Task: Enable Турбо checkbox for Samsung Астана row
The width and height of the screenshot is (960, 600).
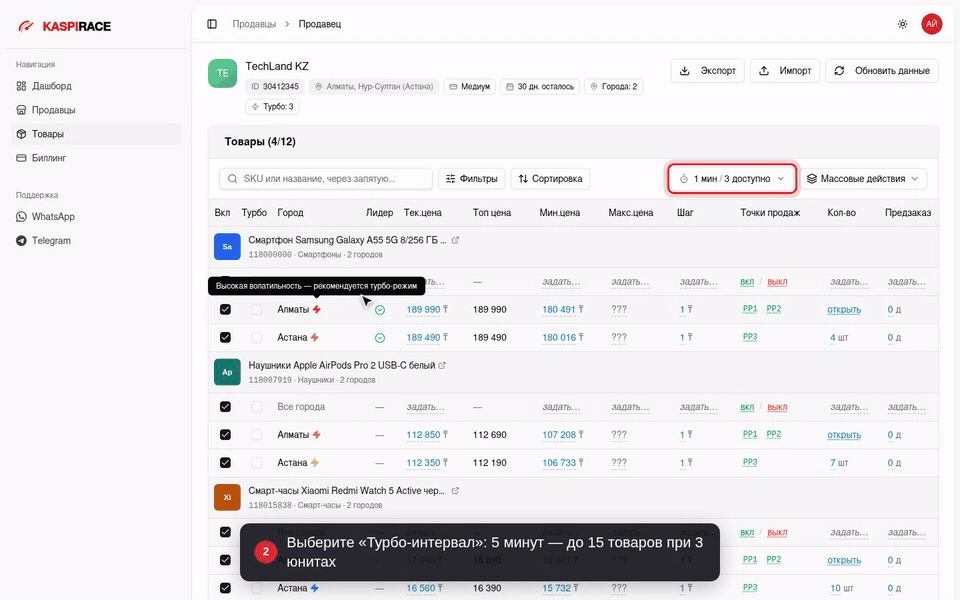Action: 257,337
